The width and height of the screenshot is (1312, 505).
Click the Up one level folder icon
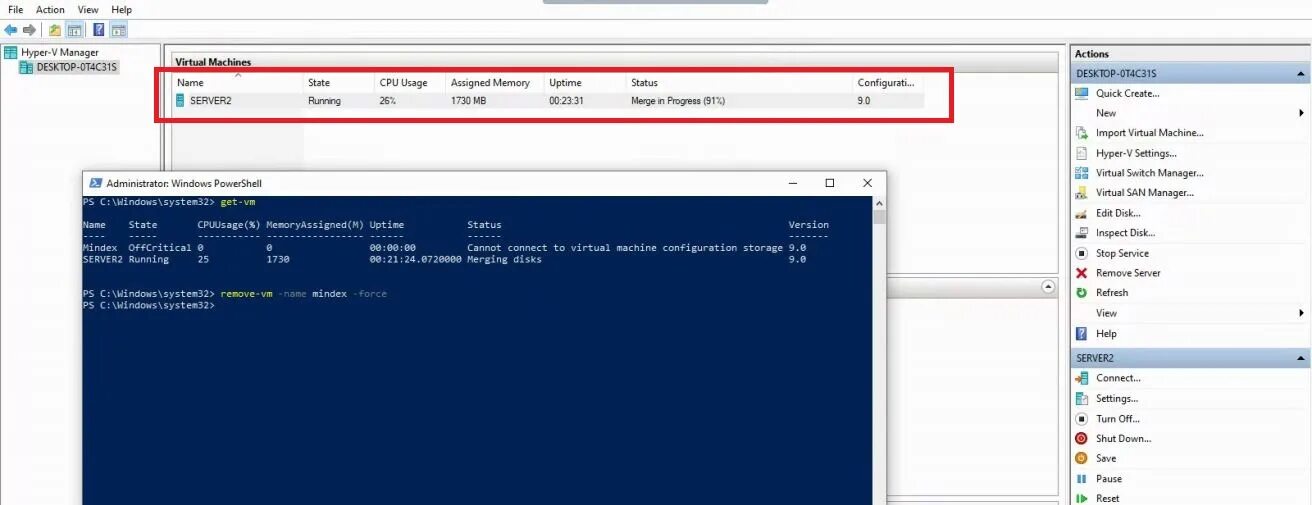[x=55, y=30]
